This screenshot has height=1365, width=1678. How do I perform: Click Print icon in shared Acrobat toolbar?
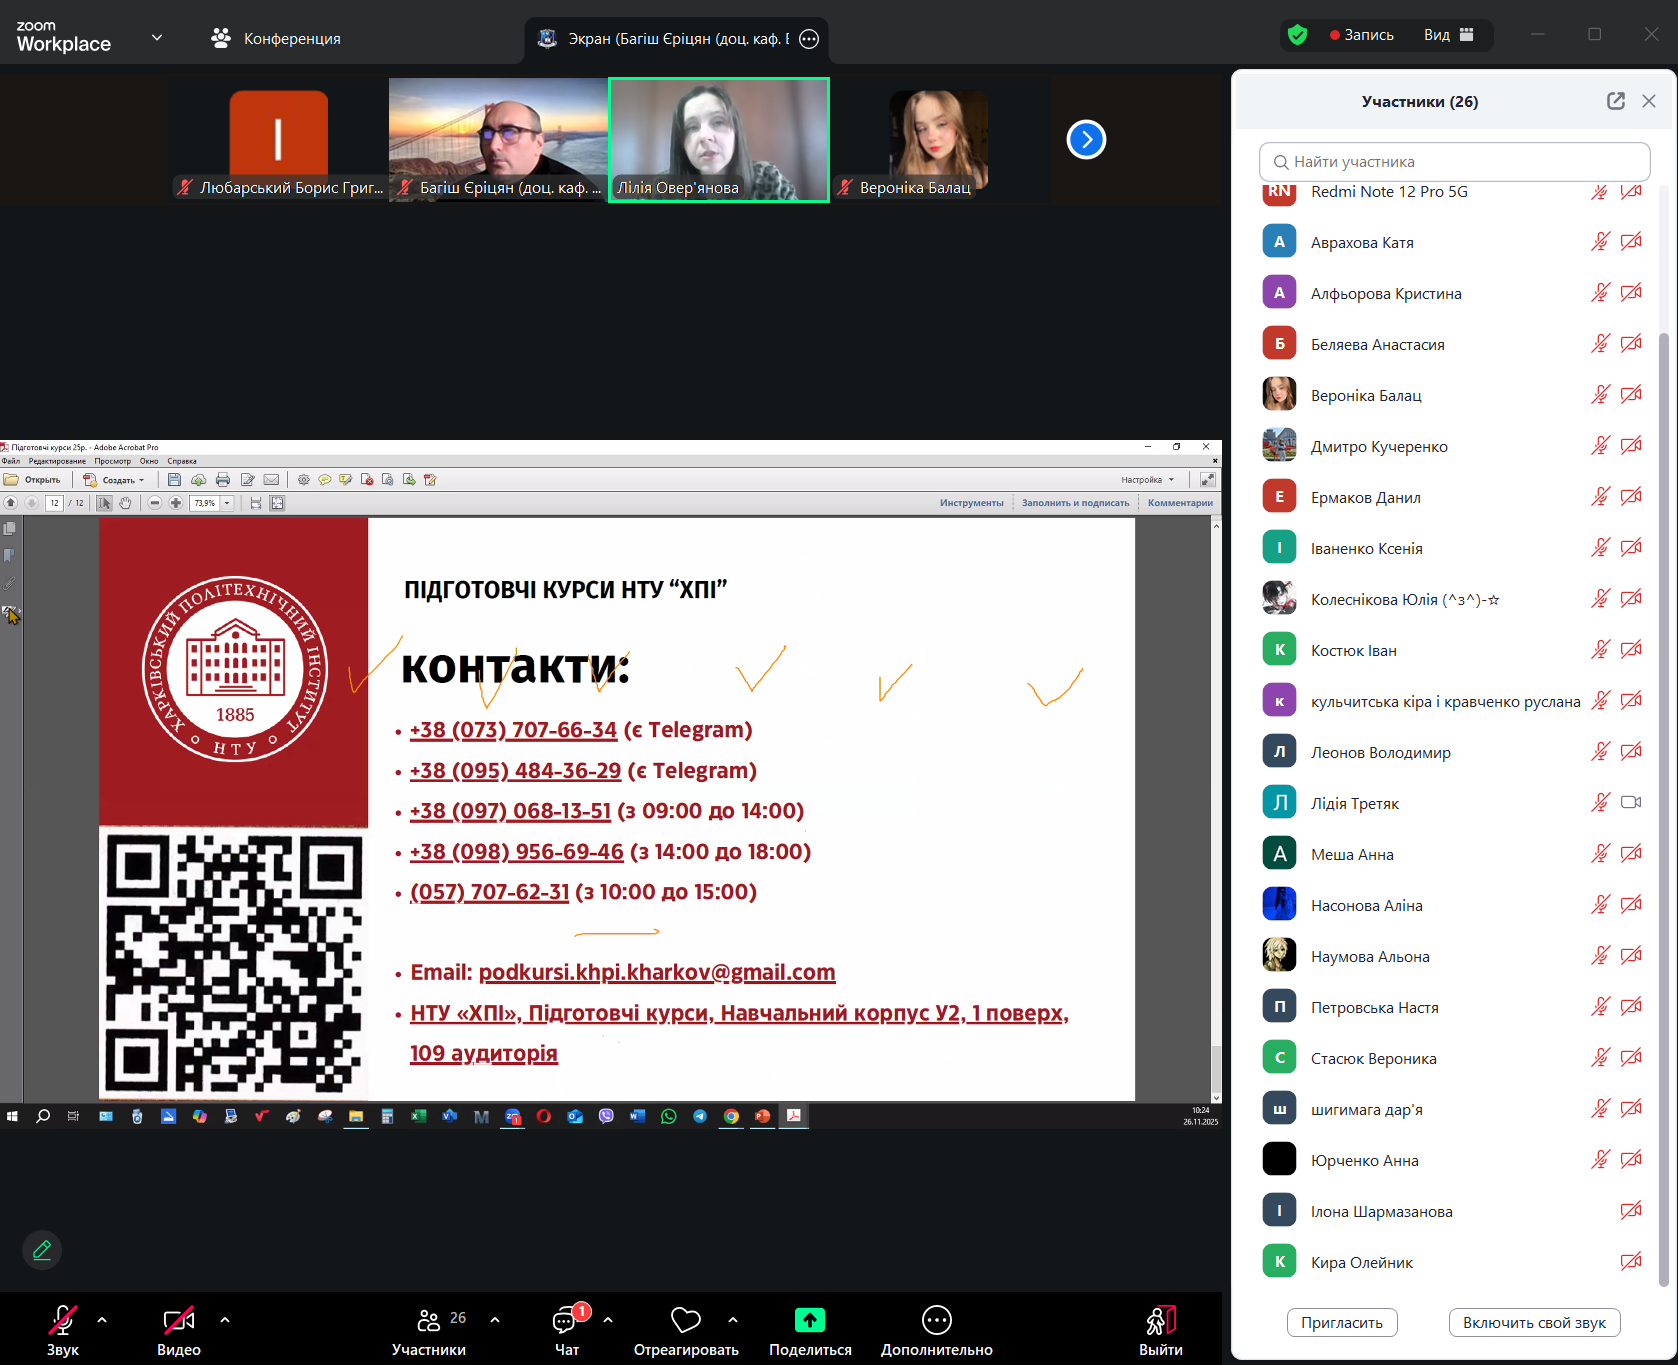223,480
